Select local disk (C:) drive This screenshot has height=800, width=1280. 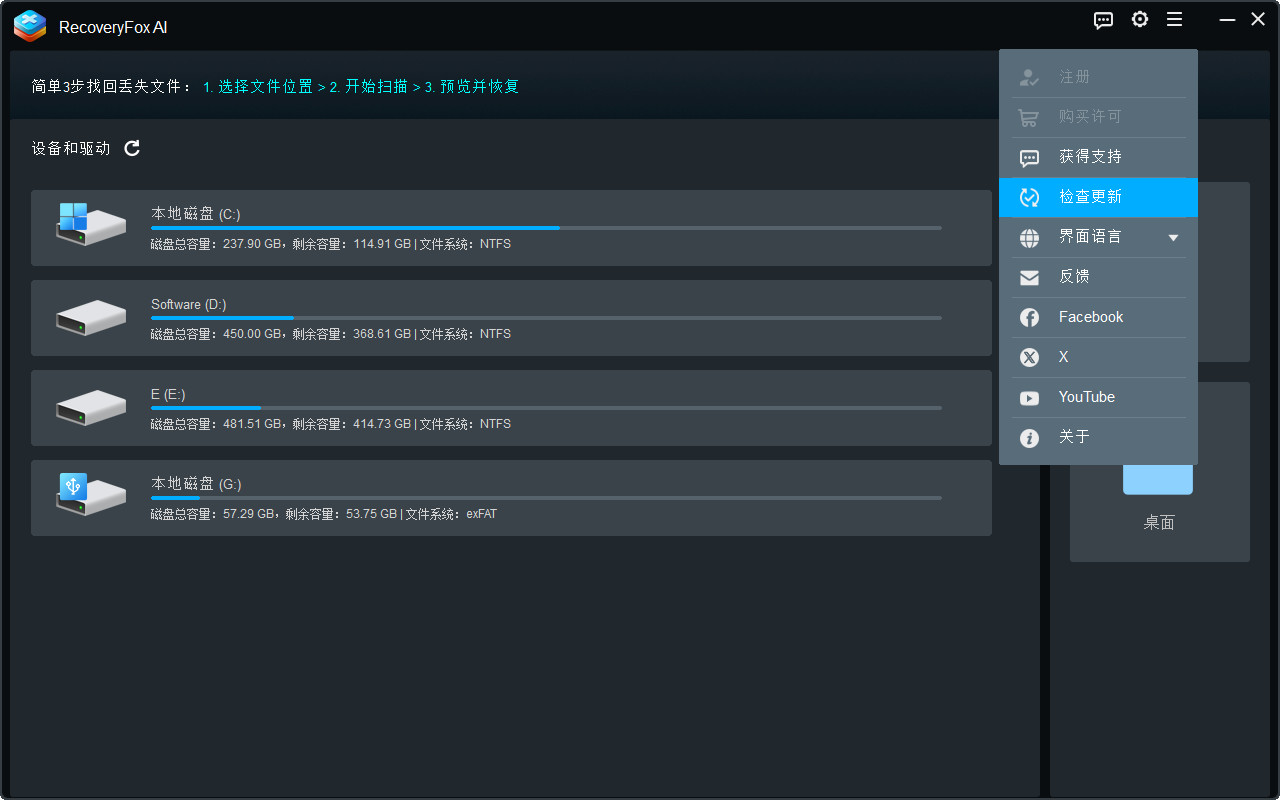point(511,228)
